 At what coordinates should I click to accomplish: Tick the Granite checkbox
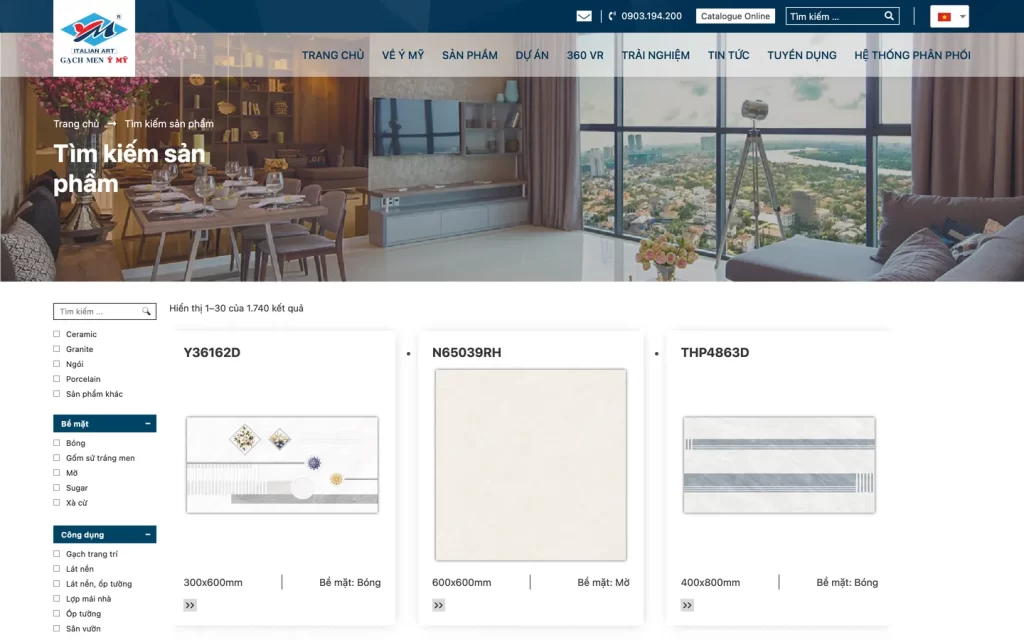tap(56, 349)
